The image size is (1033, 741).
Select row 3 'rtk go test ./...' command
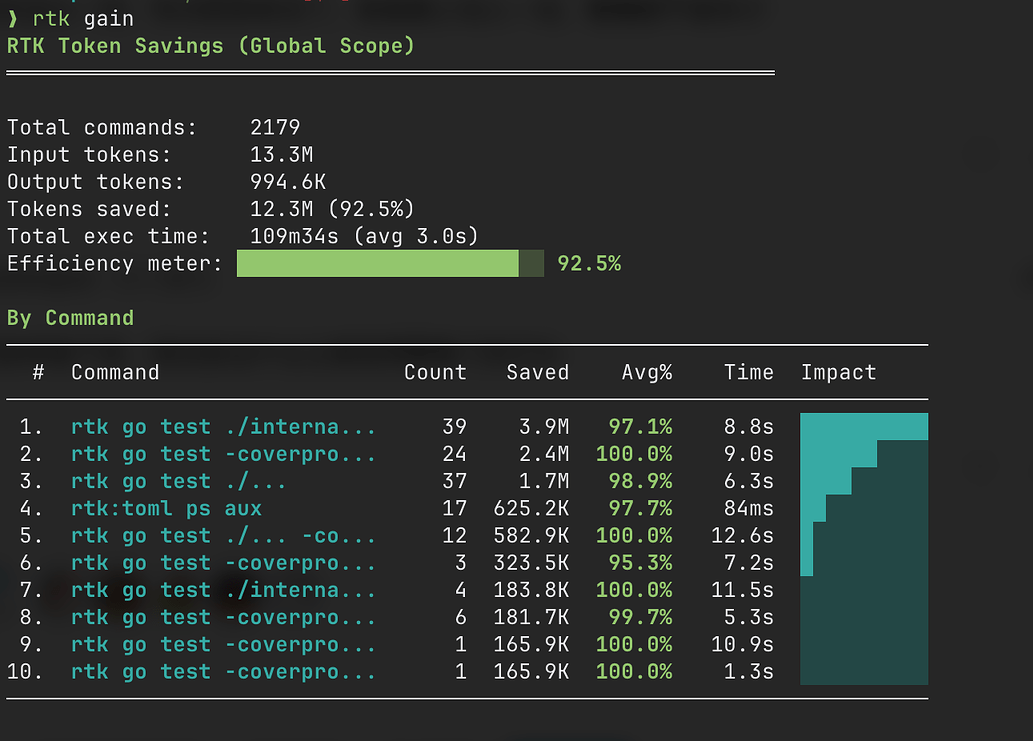tap(179, 481)
